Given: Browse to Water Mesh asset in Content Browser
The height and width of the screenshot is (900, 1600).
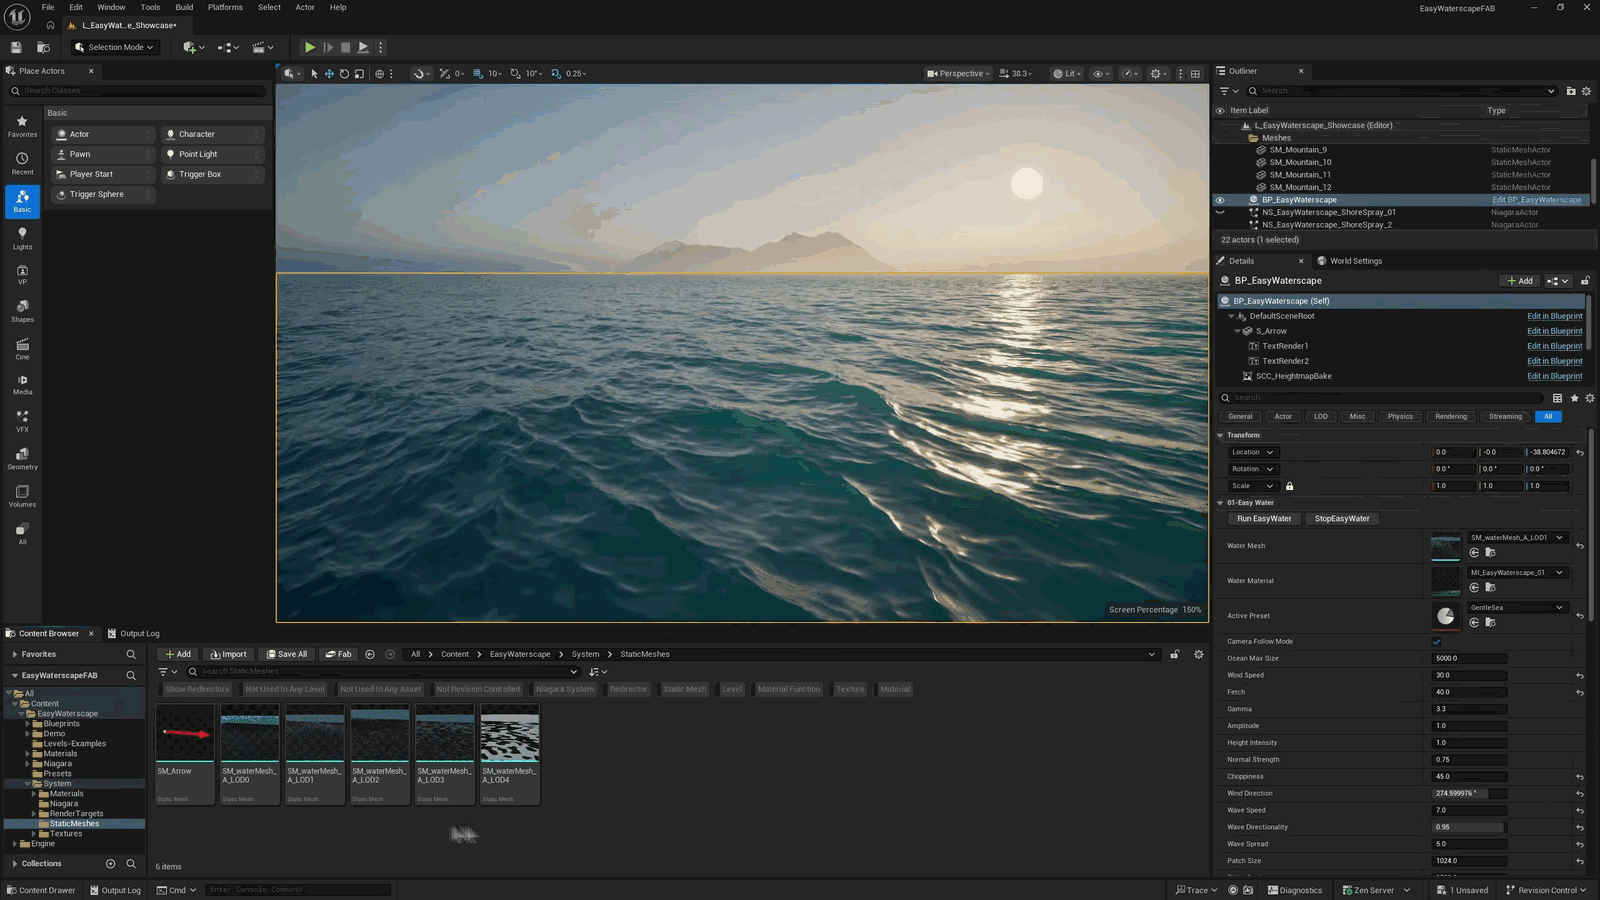Looking at the screenshot, I should click(x=1490, y=552).
